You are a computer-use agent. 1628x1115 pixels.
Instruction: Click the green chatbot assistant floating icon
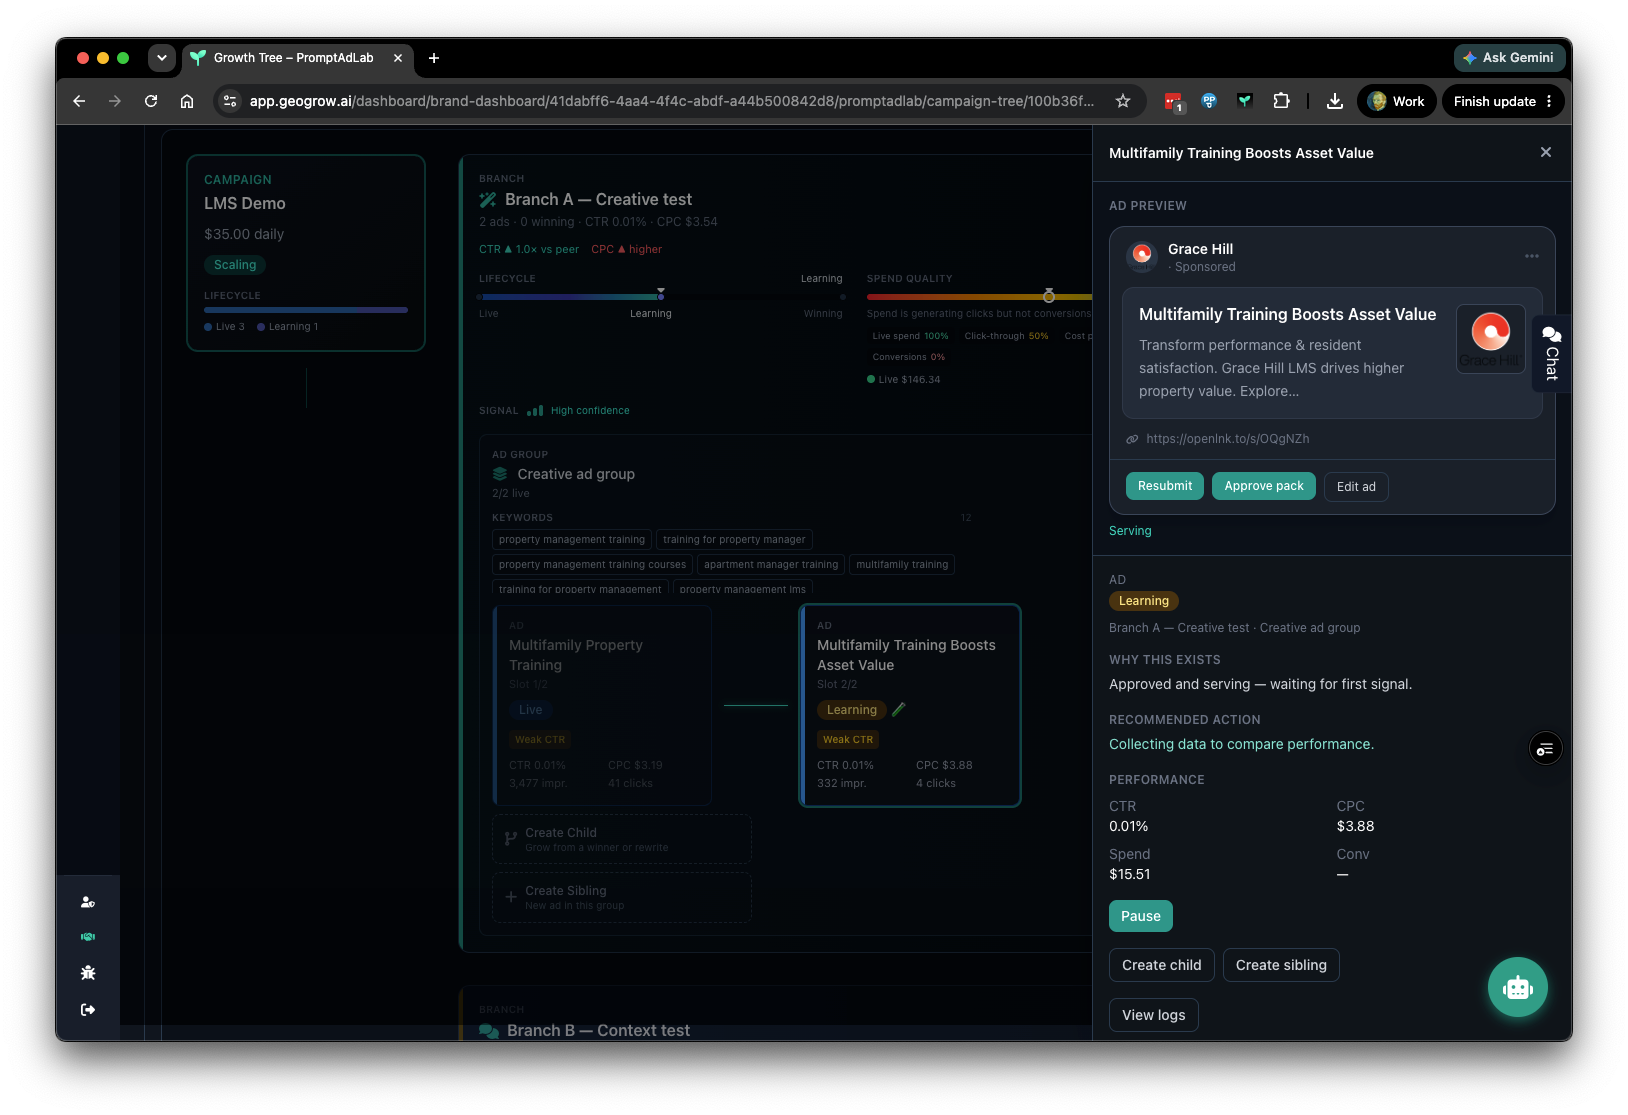coord(1517,987)
